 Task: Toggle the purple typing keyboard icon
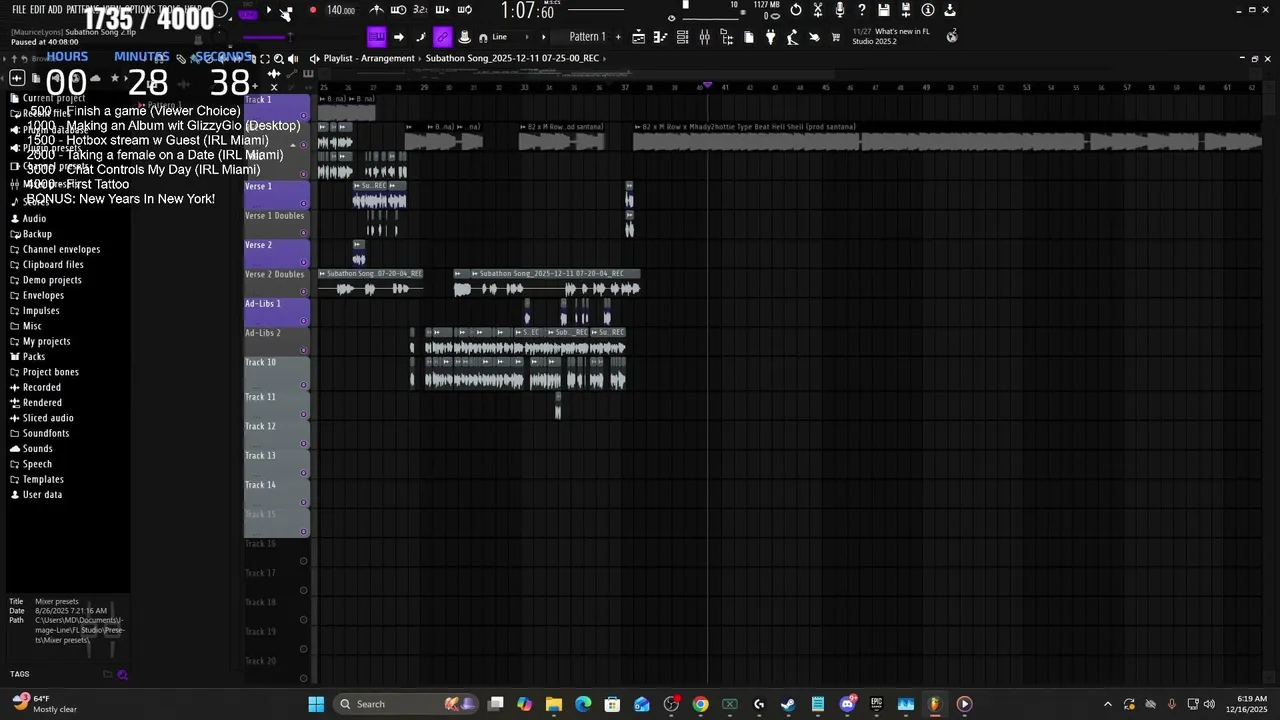376,37
